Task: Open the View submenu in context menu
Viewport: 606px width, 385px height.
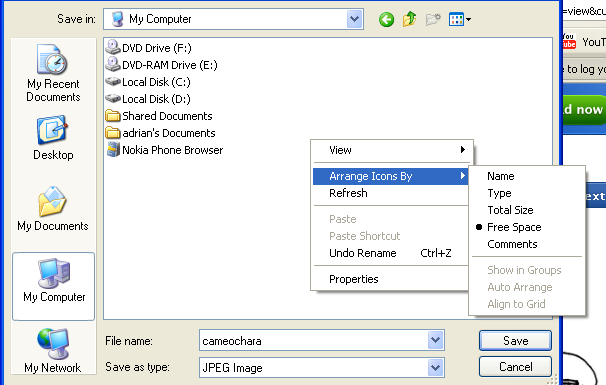Action: pyautogui.click(x=392, y=150)
